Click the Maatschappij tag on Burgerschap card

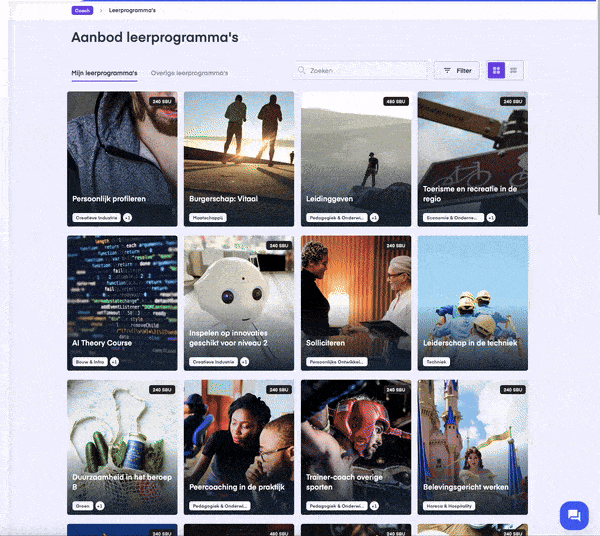point(207,218)
